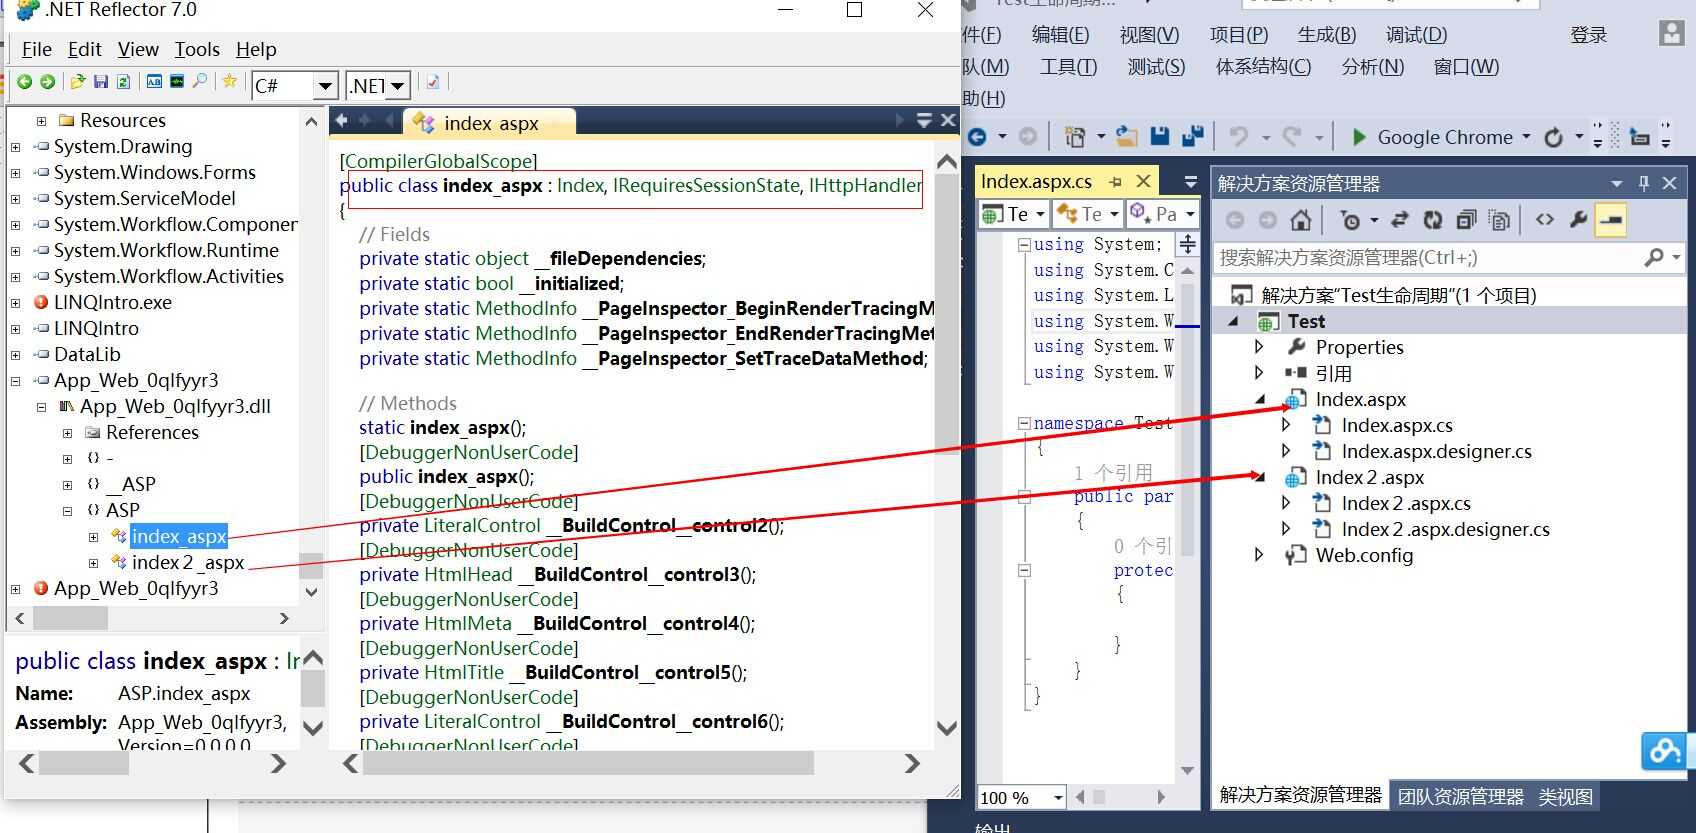1696x833 pixels.
Task: Click the 登录 sign-in link in Visual Studio
Action: pyautogui.click(x=1589, y=35)
